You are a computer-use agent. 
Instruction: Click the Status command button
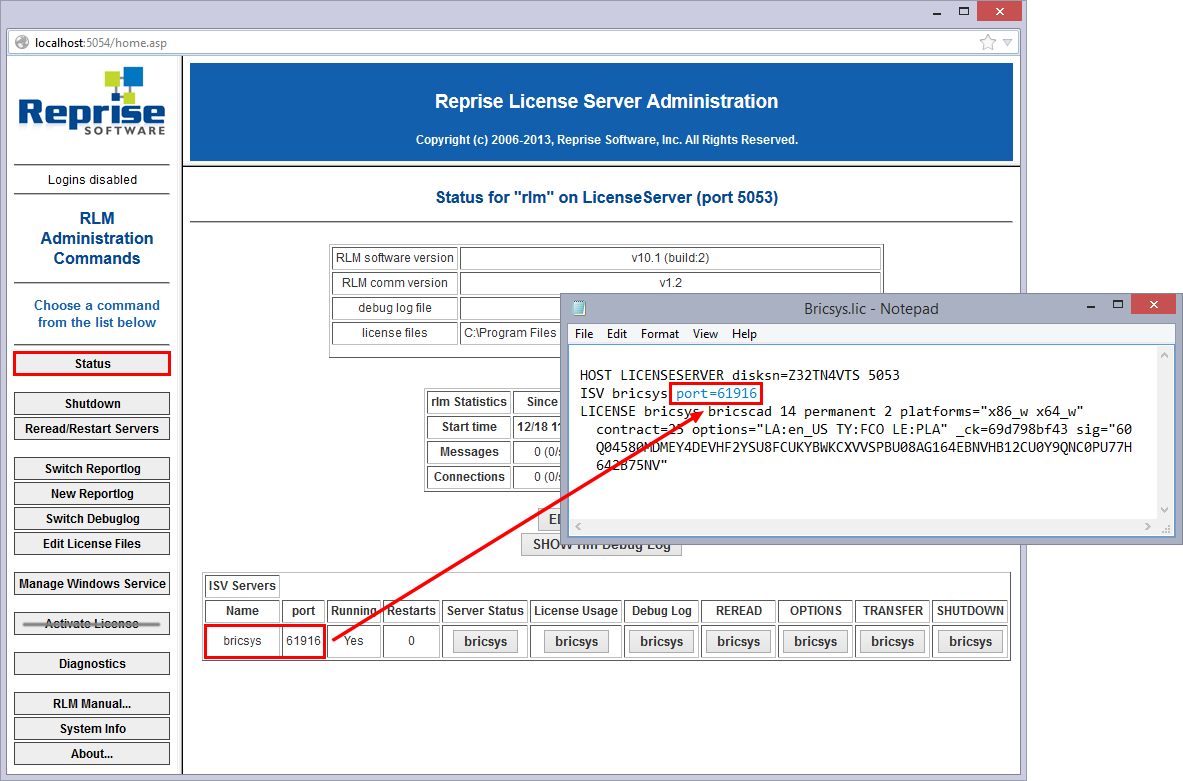(92, 364)
